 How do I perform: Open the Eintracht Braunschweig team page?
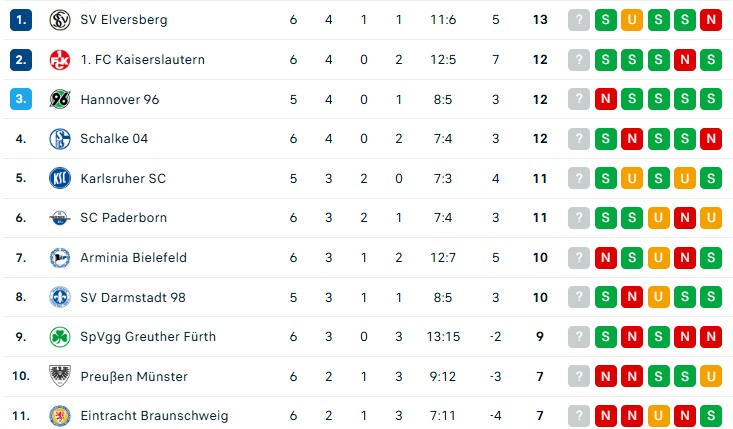[154, 415]
